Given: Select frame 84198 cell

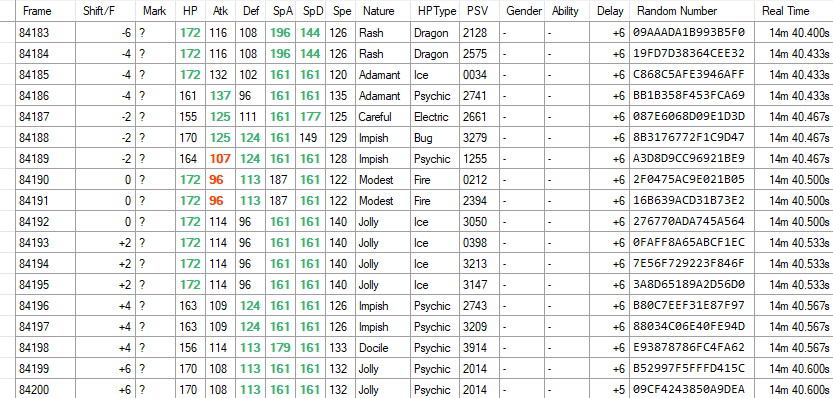Looking at the screenshot, I should pyautogui.click(x=45, y=348).
